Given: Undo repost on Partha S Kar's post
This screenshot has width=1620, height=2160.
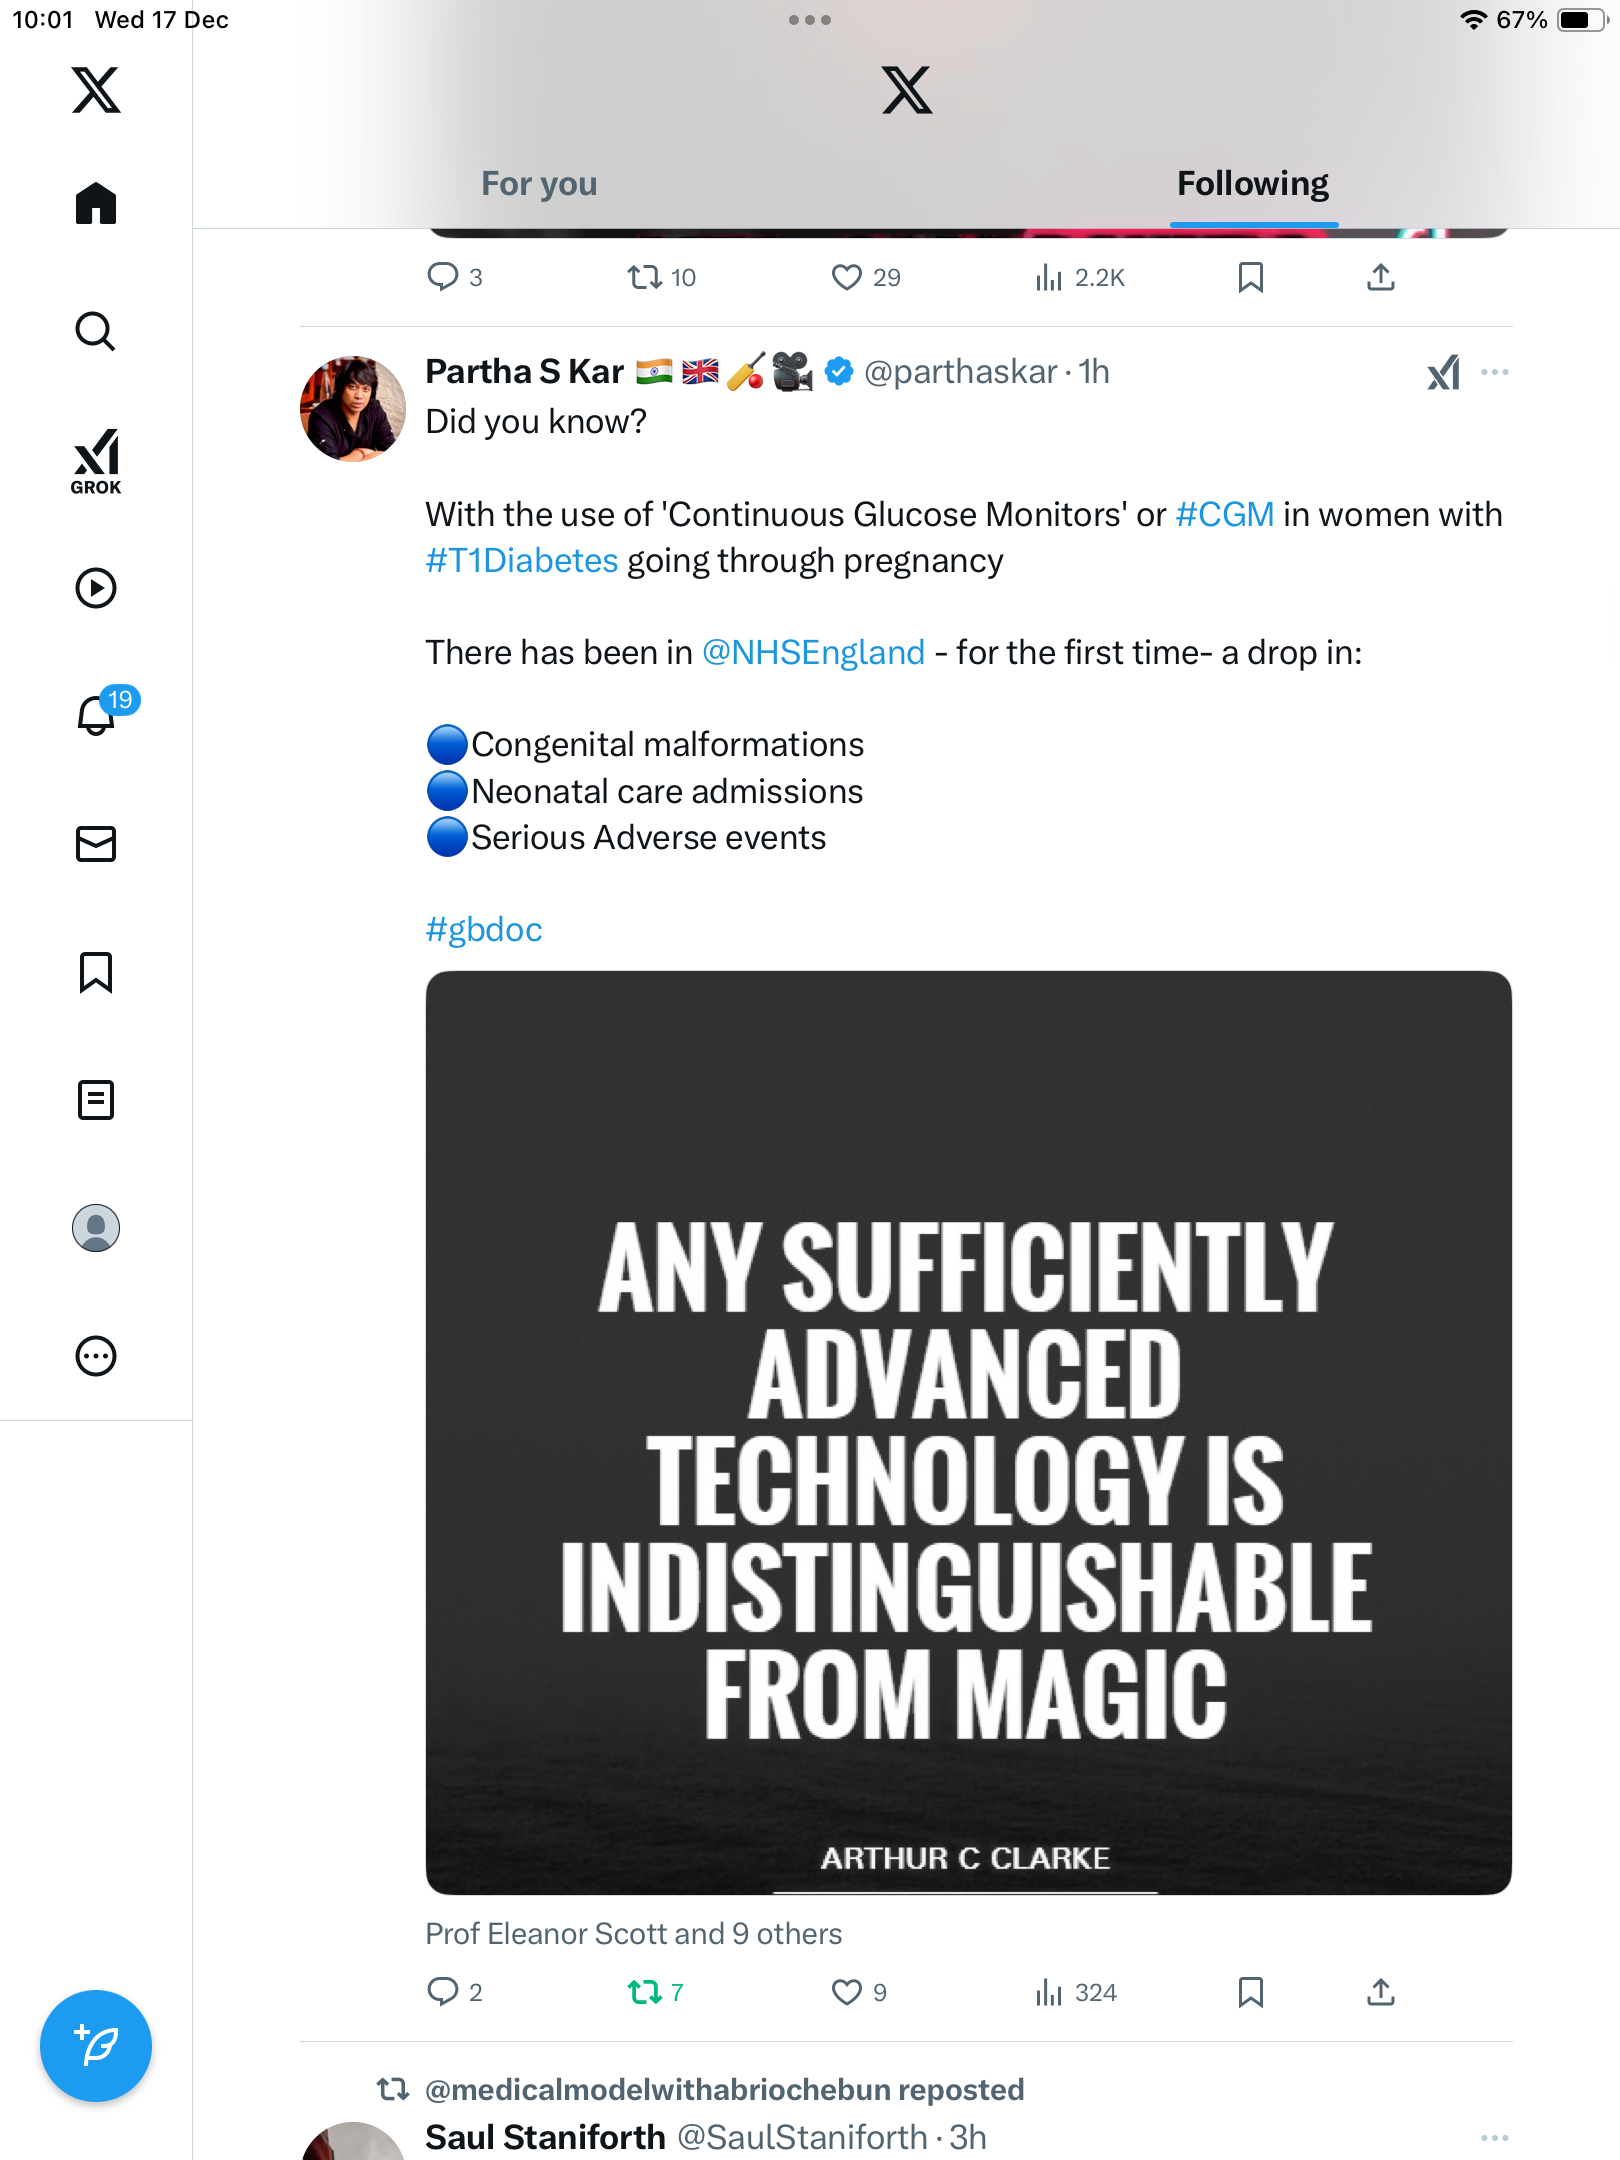Looking at the screenshot, I should point(645,1992).
